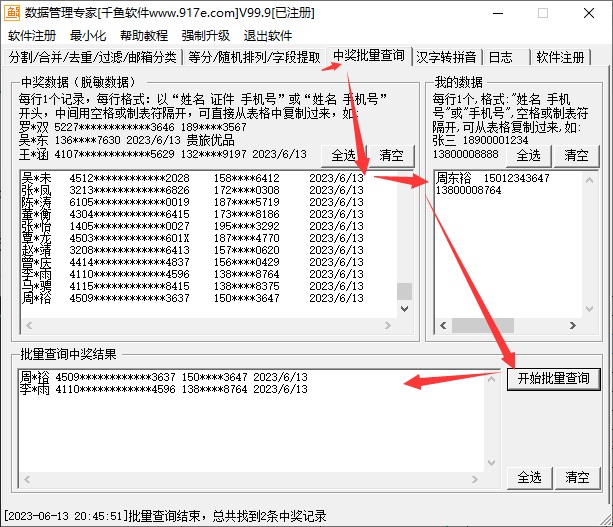
Task: Go to the 汉字转拼音 tab
Action: [x=446, y=57]
